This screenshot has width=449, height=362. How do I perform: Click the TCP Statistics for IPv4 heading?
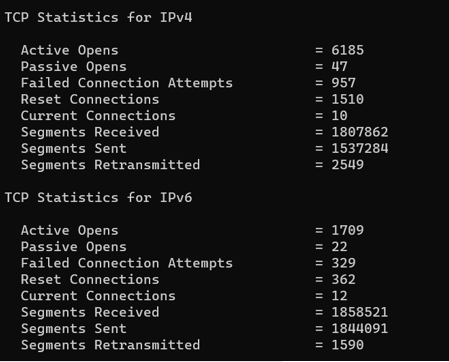99,17
